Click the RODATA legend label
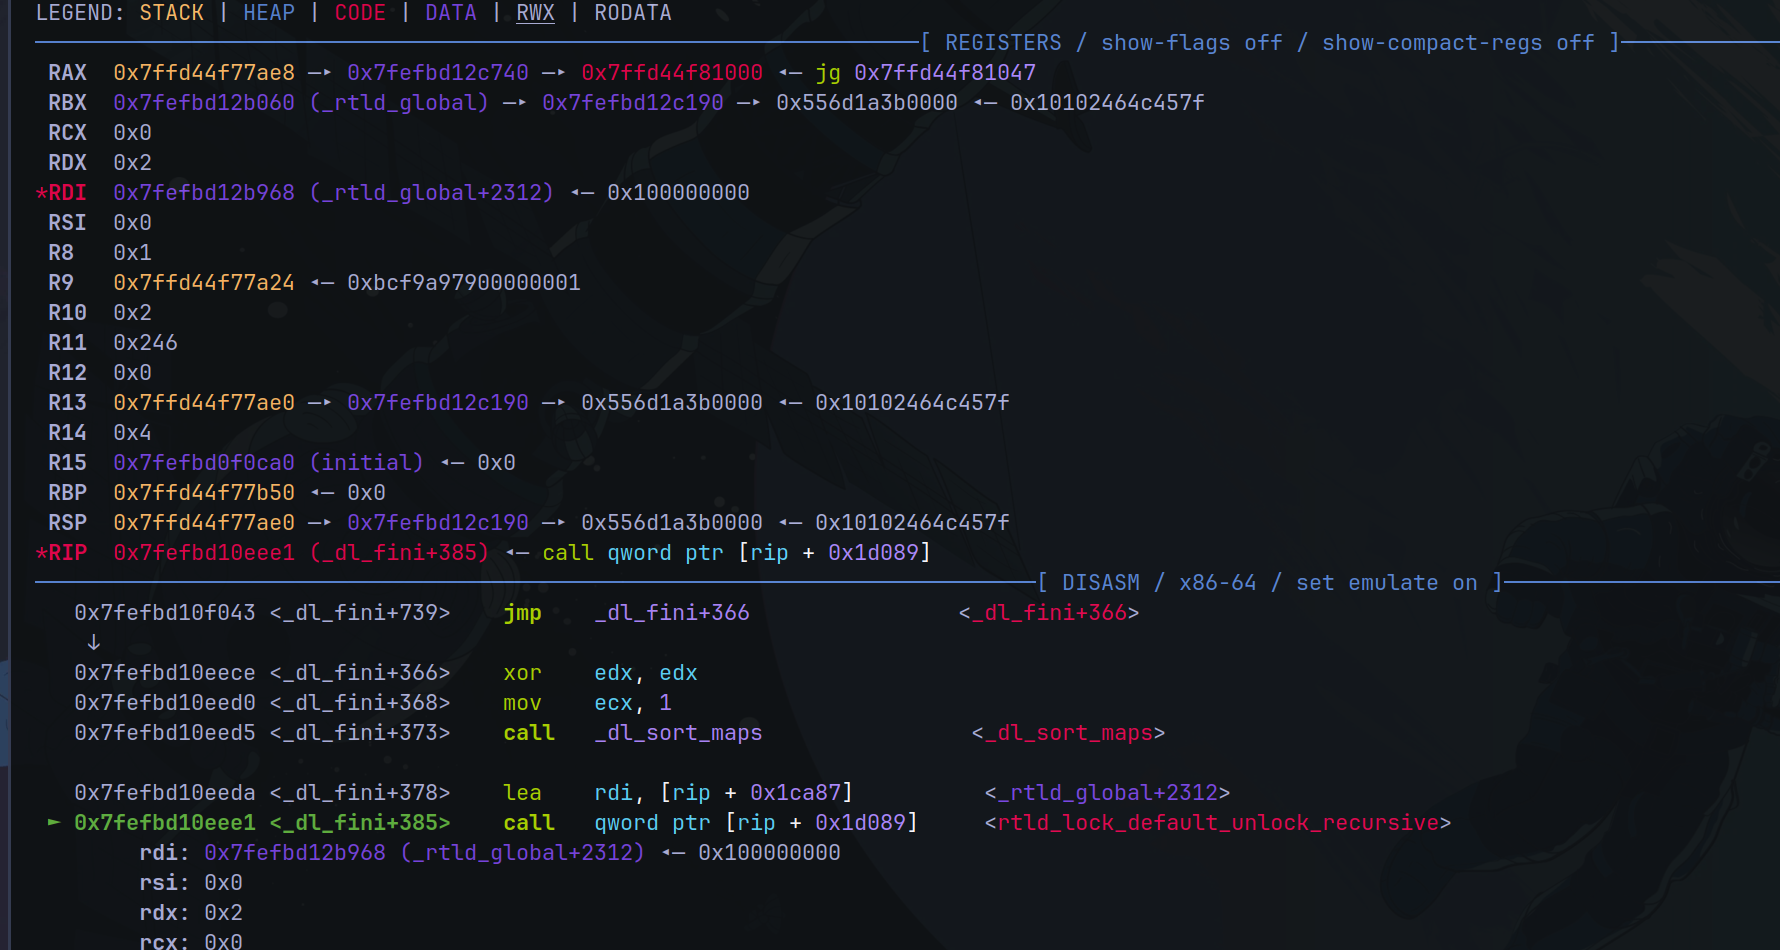The width and height of the screenshot is (1780, 950). pyautogui.click(x=633, y=13)
